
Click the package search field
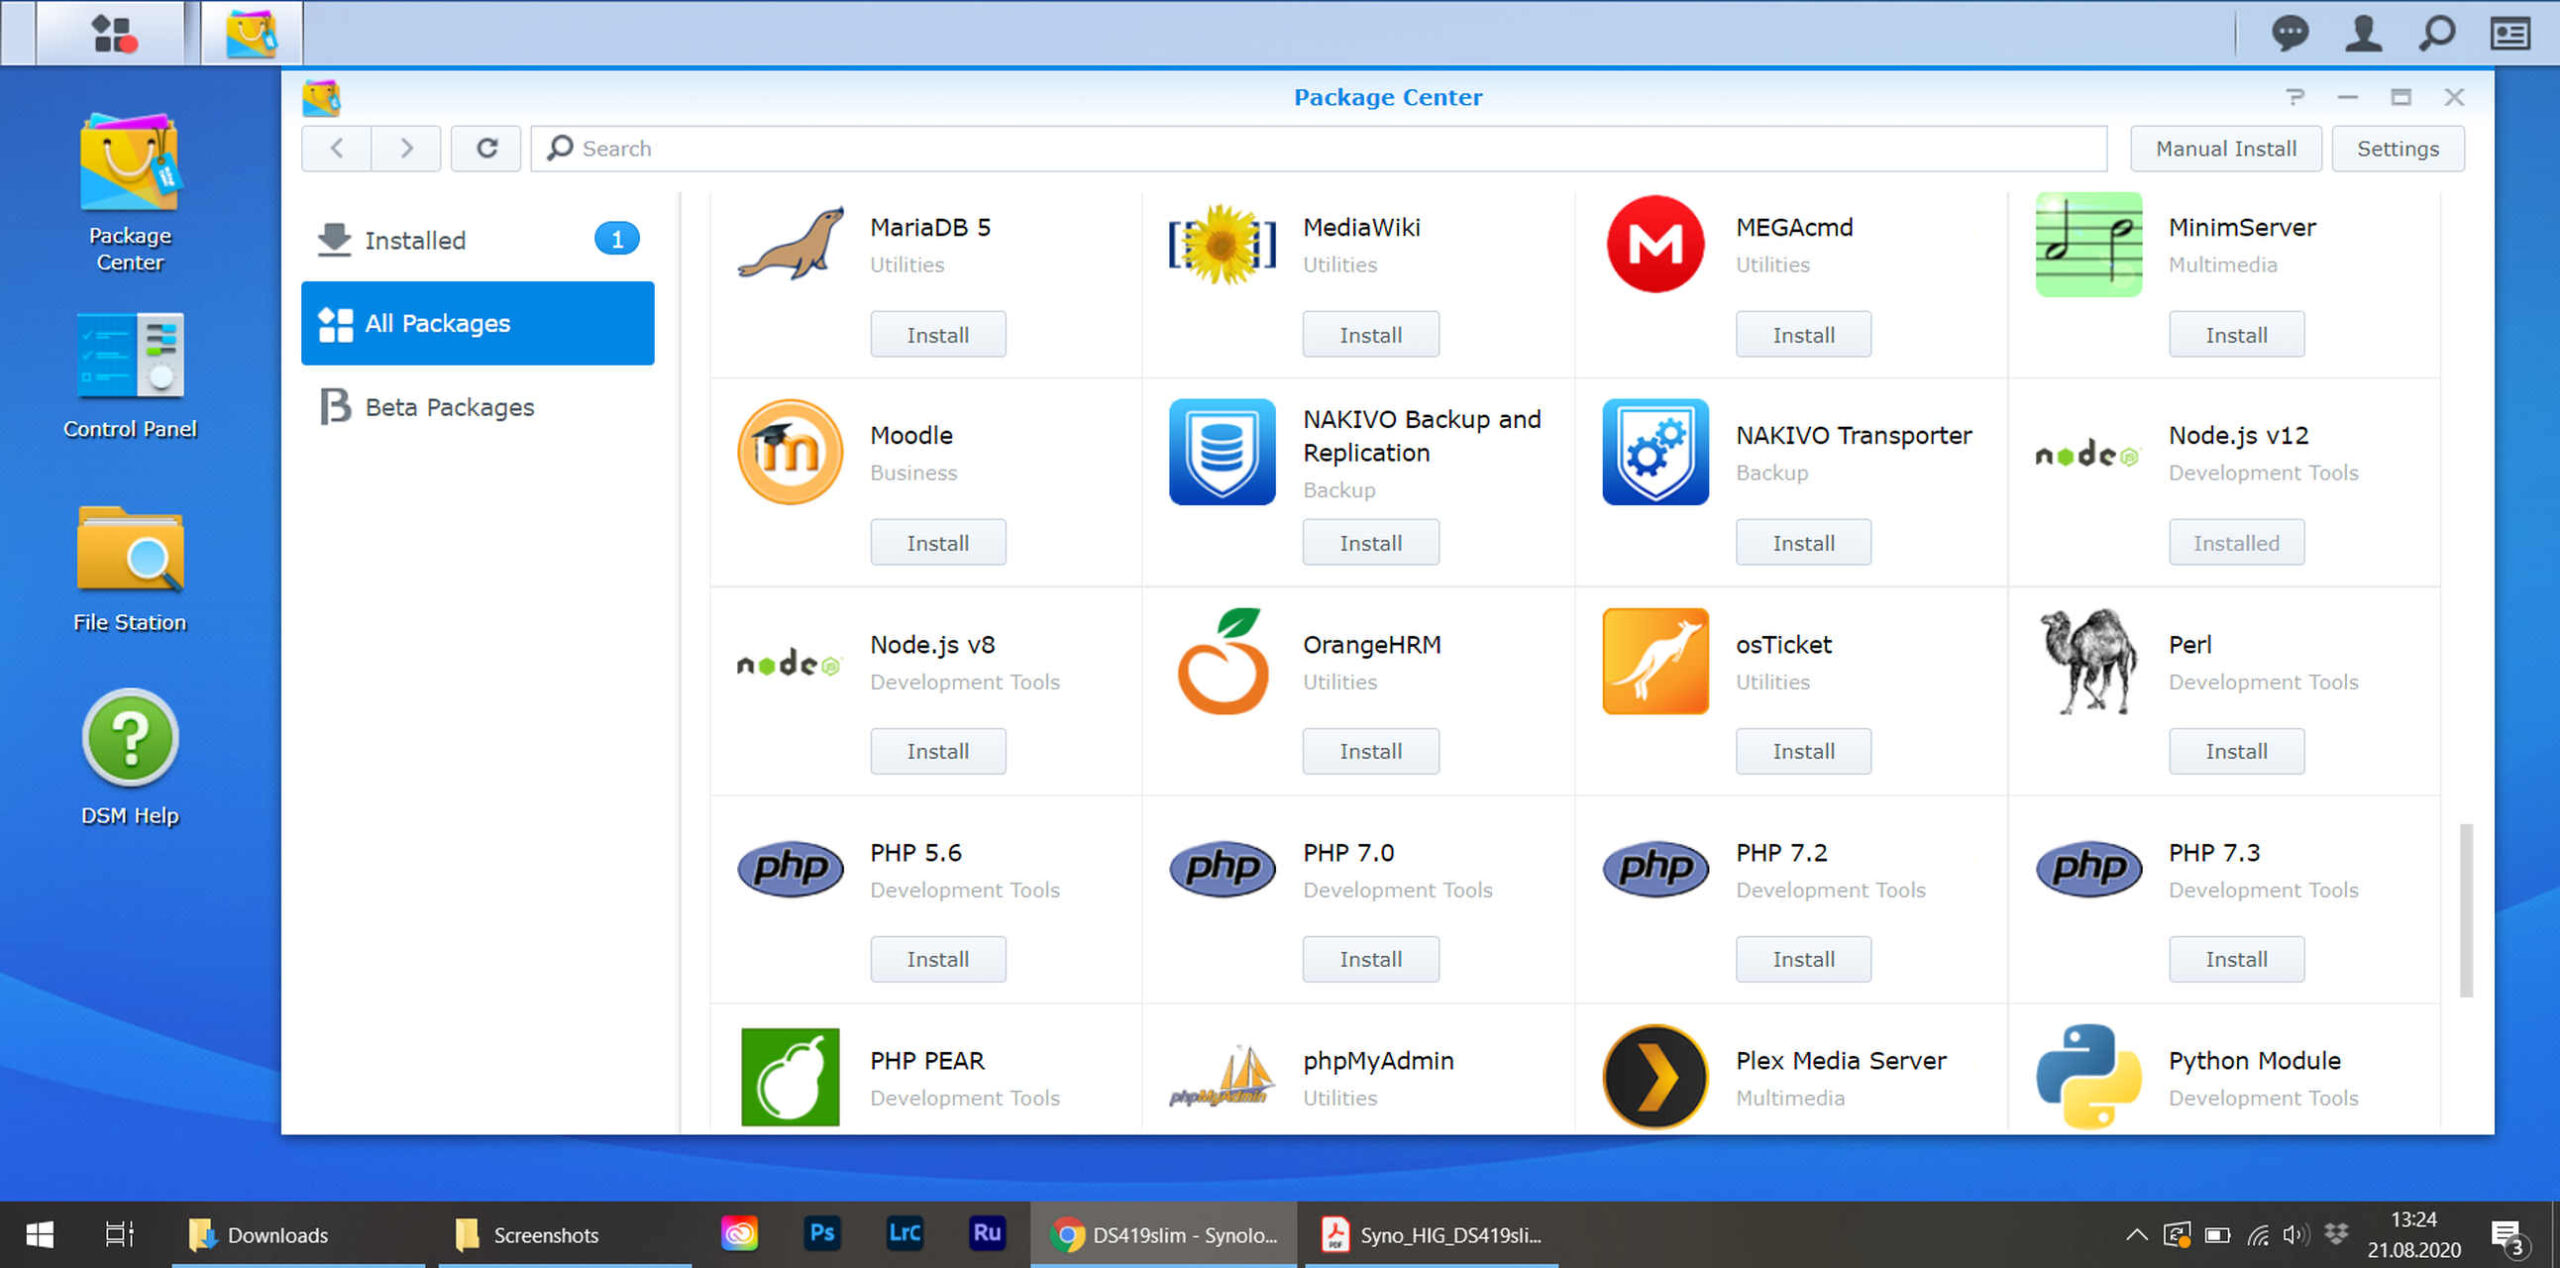[x=1319, y=148]
